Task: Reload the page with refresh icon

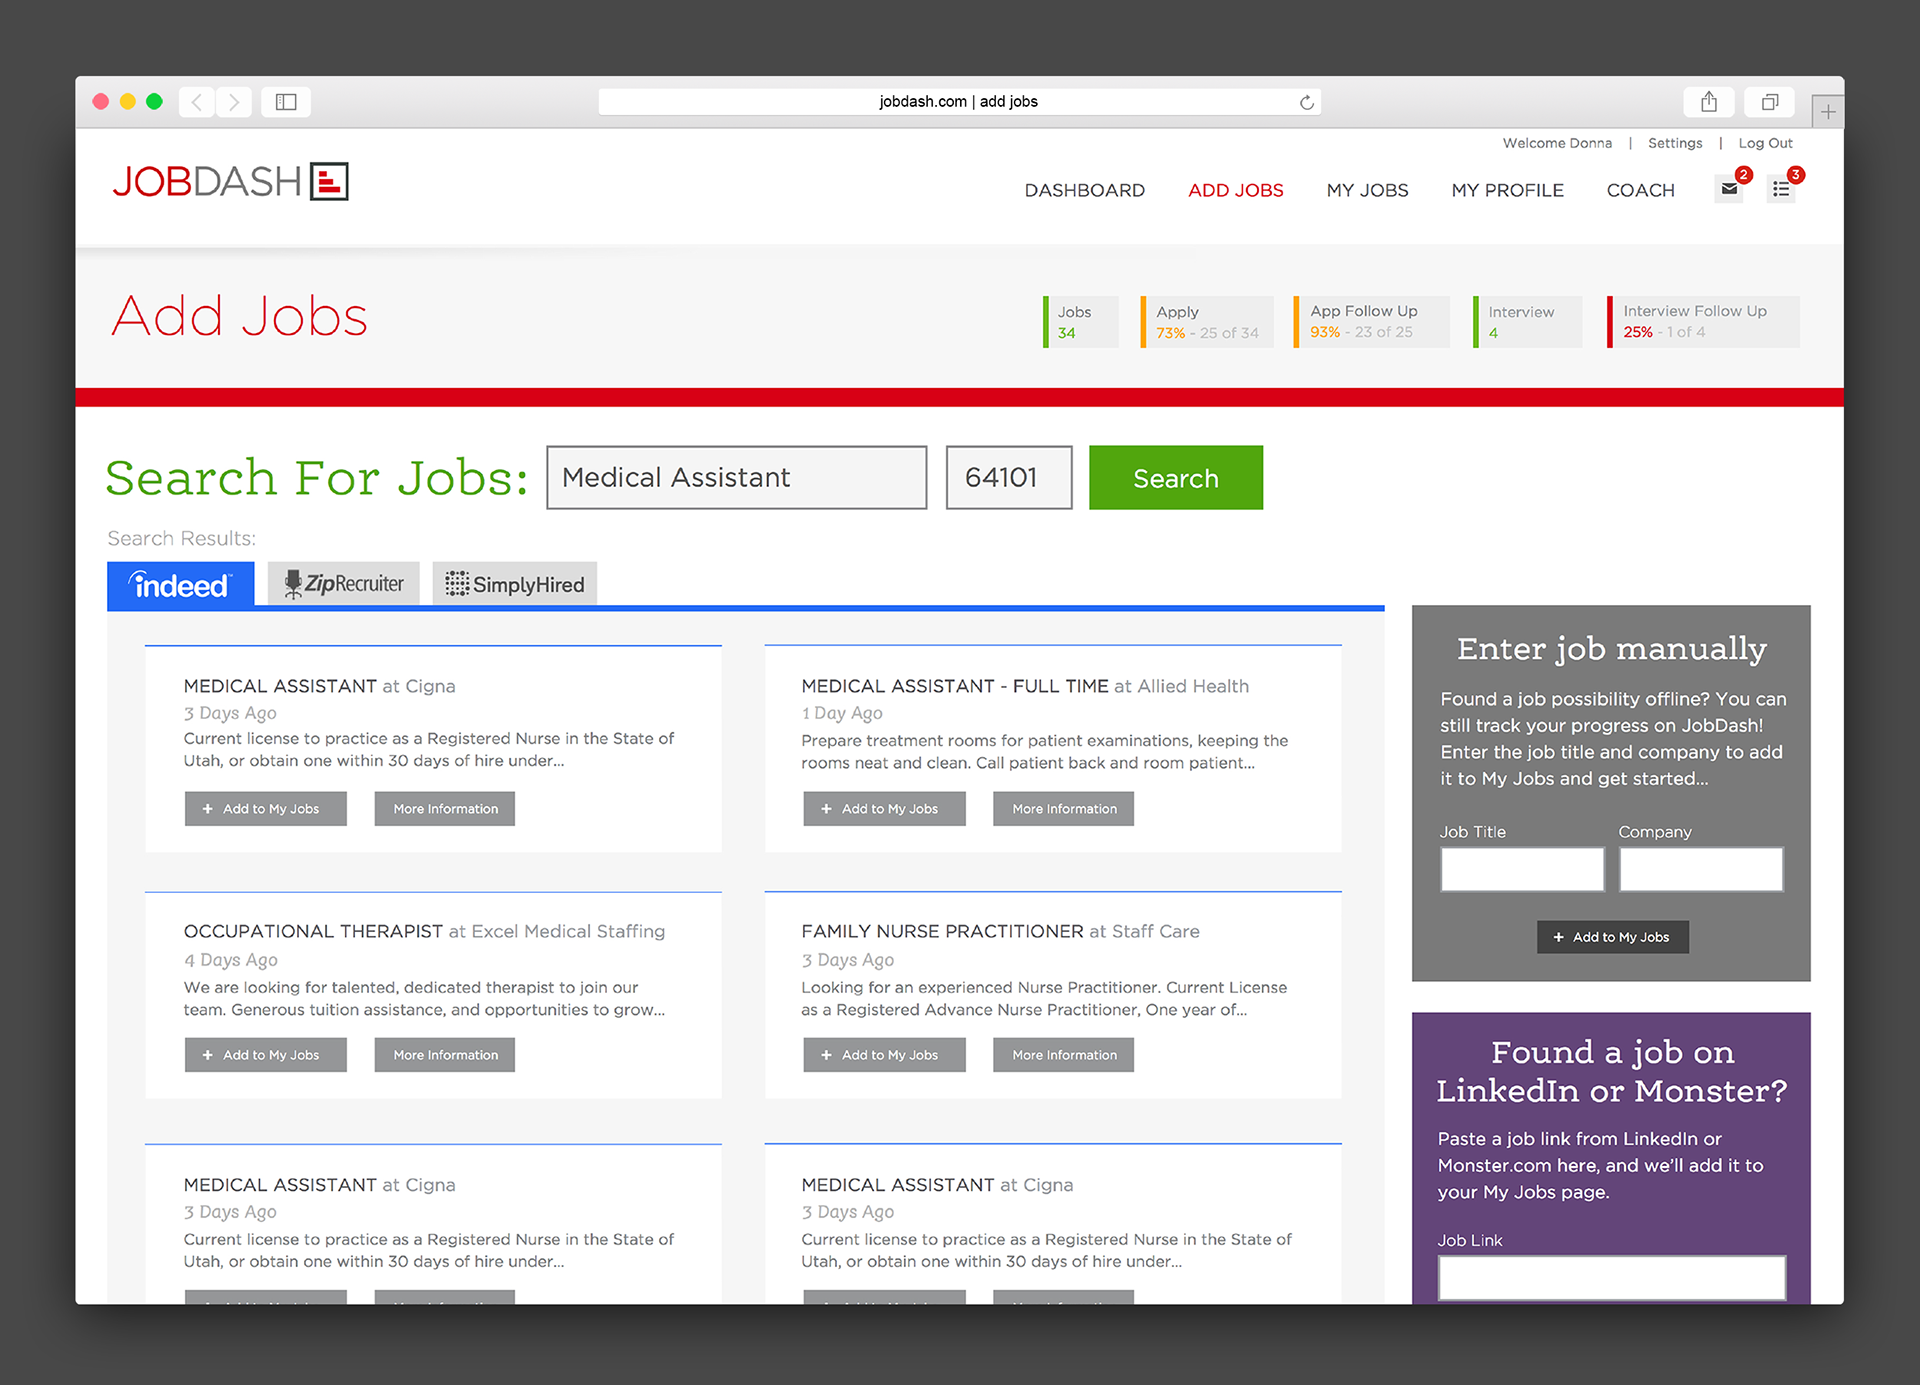Action: [1306, 102]
